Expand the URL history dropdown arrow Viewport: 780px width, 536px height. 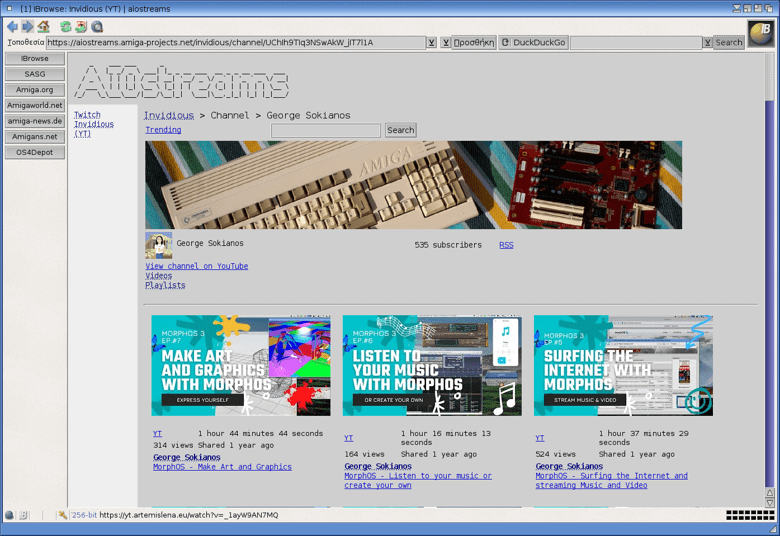tap(432, 43)
